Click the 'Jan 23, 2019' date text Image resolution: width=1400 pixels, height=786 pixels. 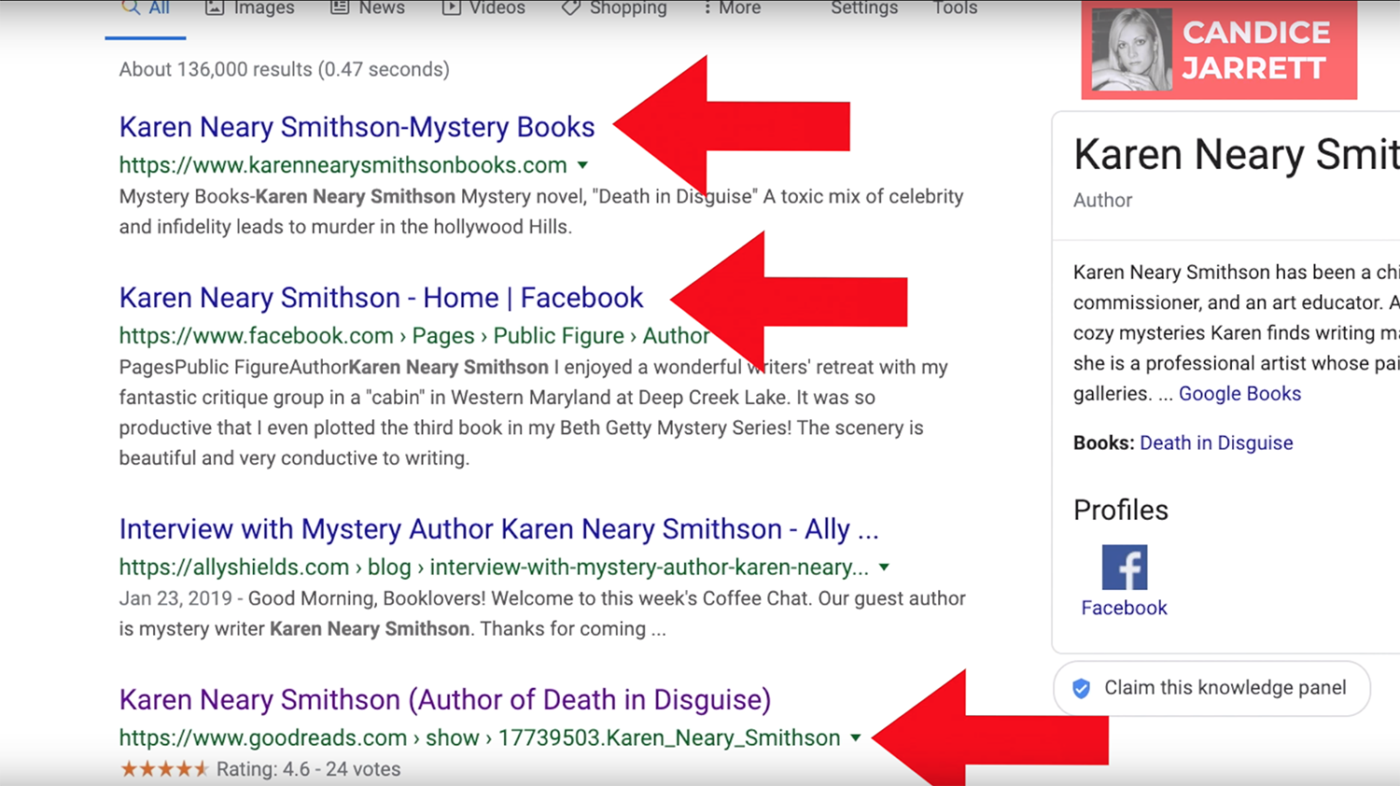pos(177,599)
